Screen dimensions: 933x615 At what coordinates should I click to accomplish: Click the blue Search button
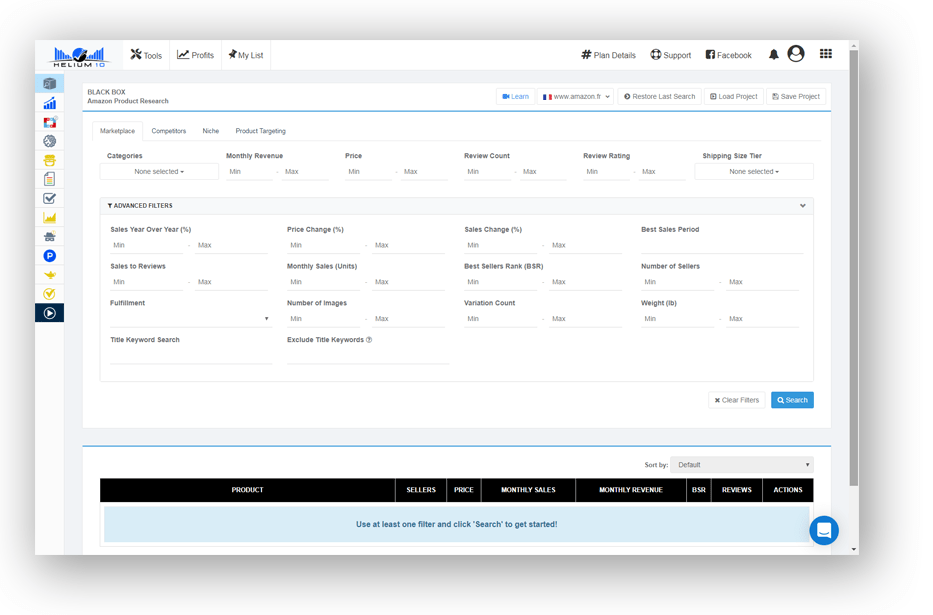tap(792, 400)
